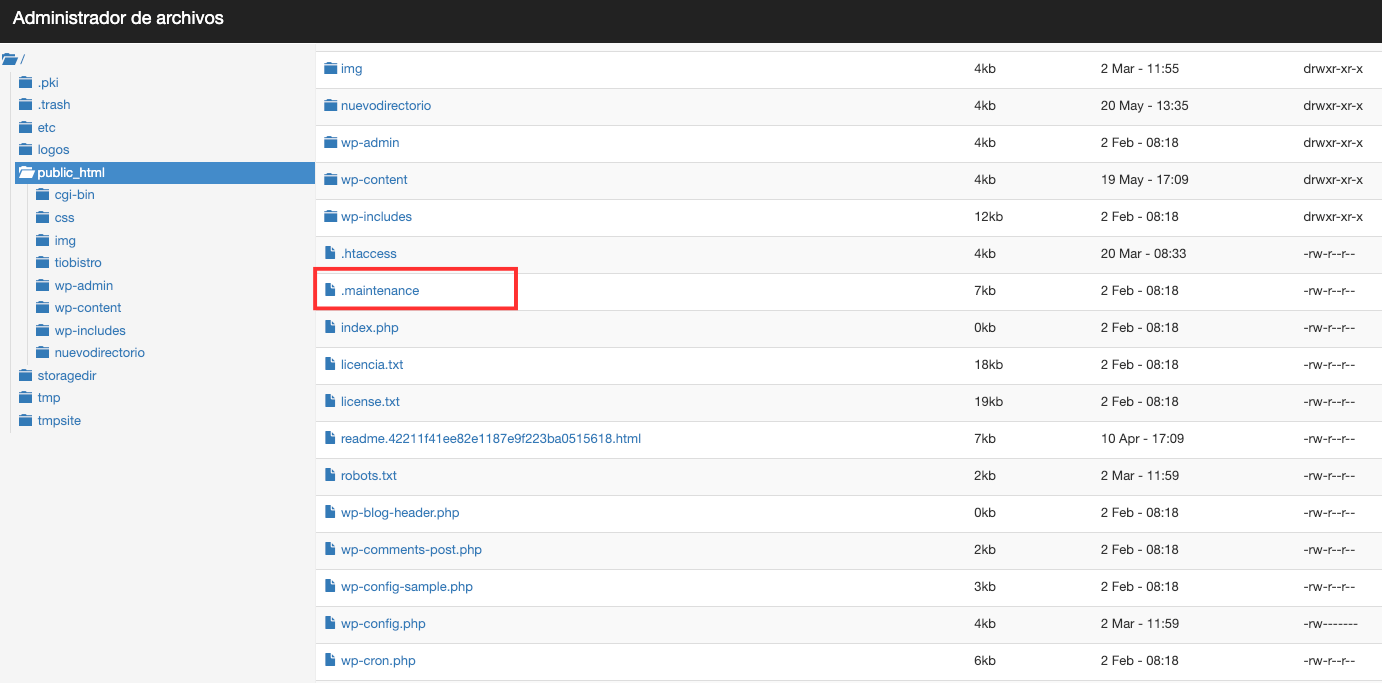The image size is (1382, 683).
Task: Click the file icon next to .htaccess
Action: [x=331, y=254]
